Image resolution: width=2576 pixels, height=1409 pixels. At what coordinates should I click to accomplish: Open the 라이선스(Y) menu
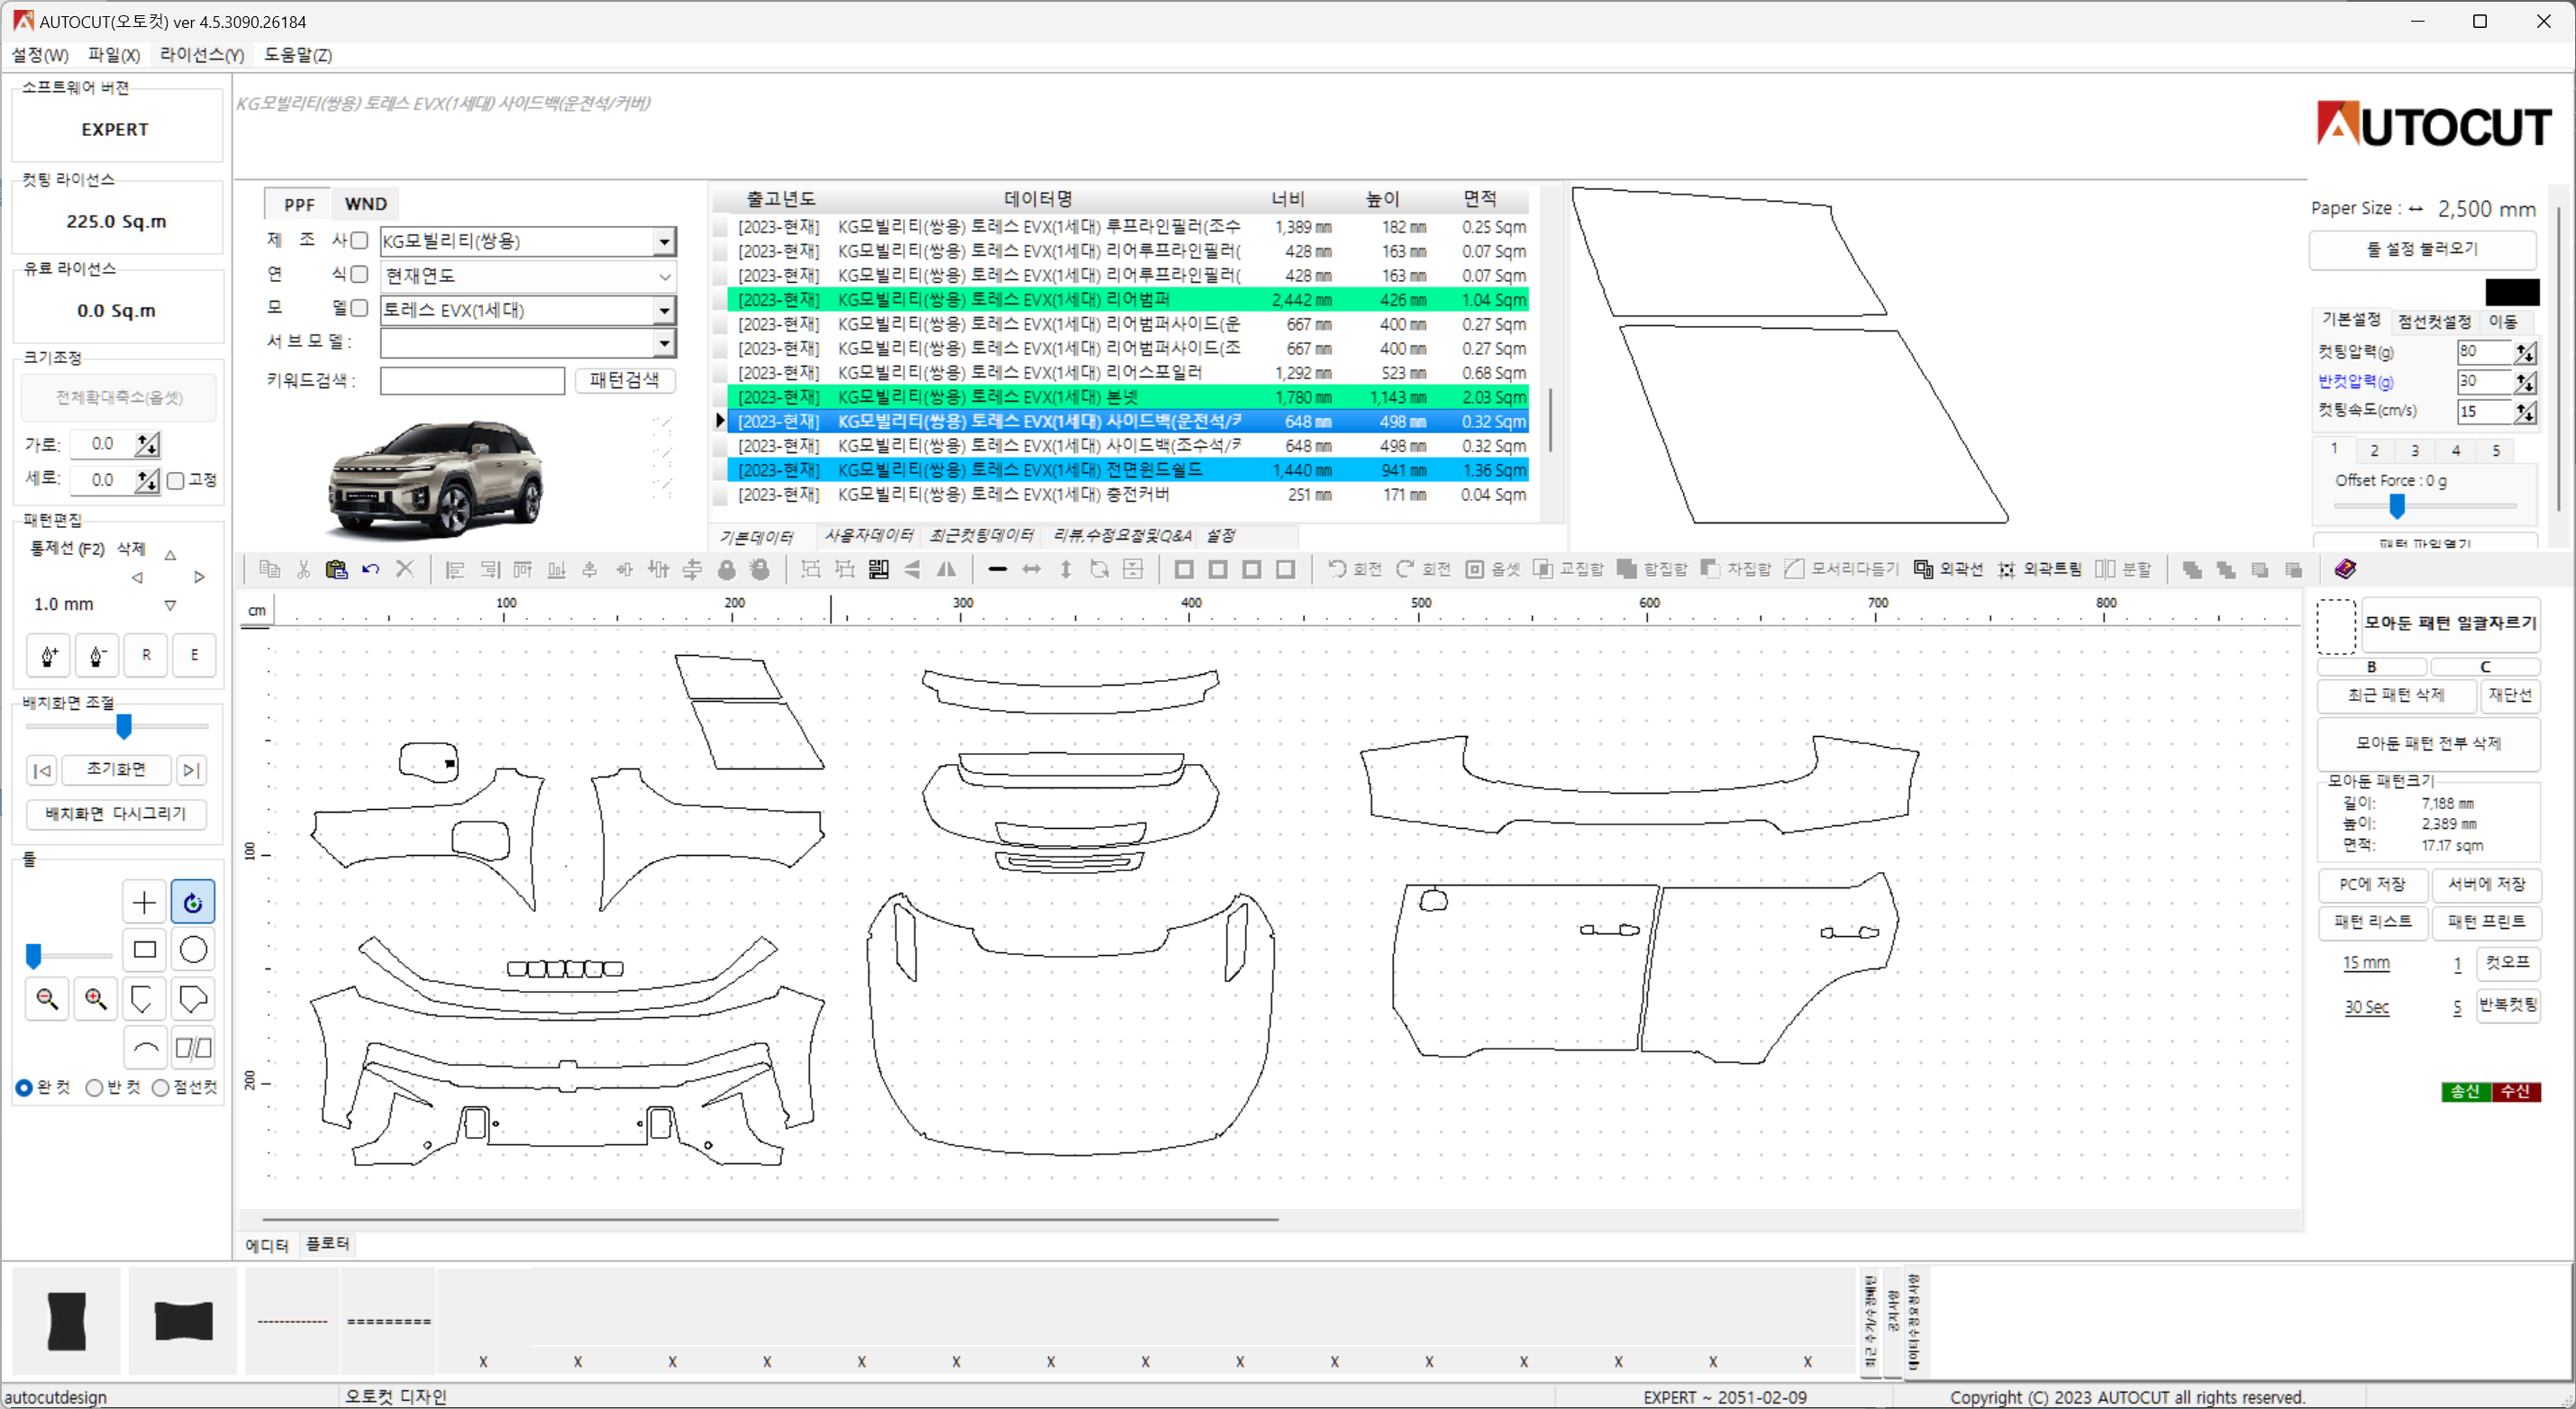coord(202,55)
